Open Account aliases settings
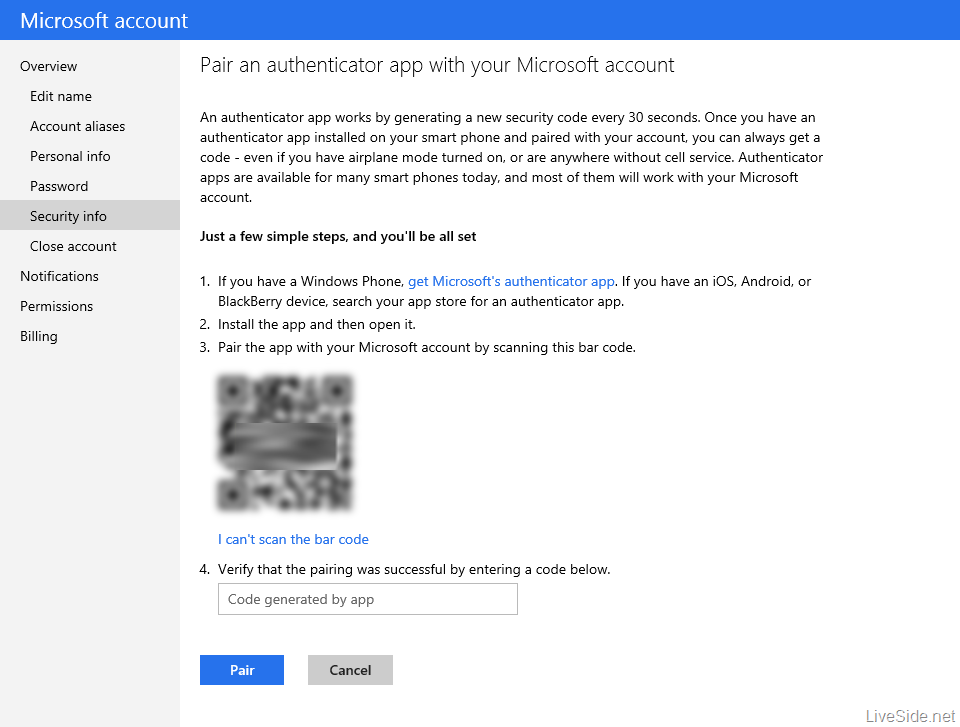This screenshot has height=727, width=960. [77, 126]
